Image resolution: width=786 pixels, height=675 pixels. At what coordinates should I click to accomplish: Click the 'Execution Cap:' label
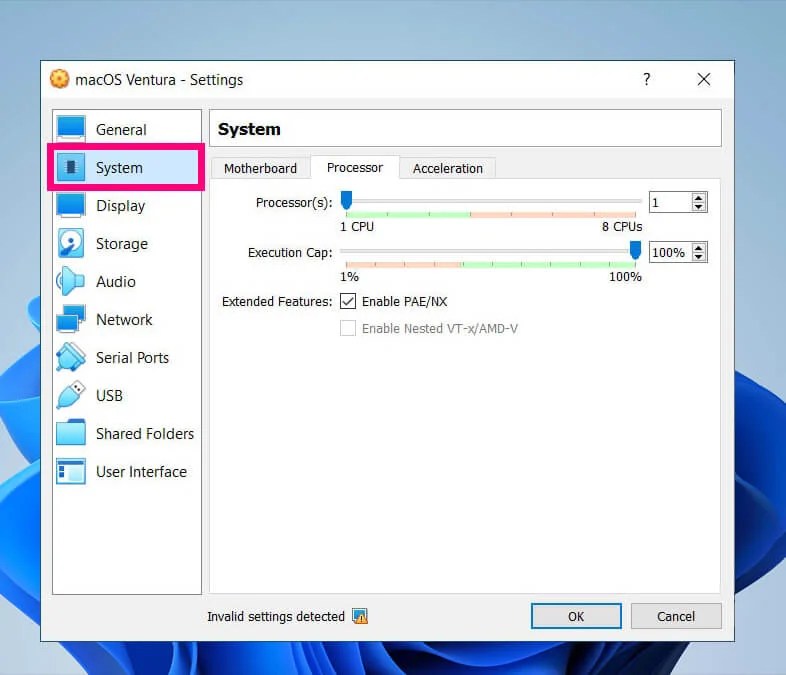point(290,253)
